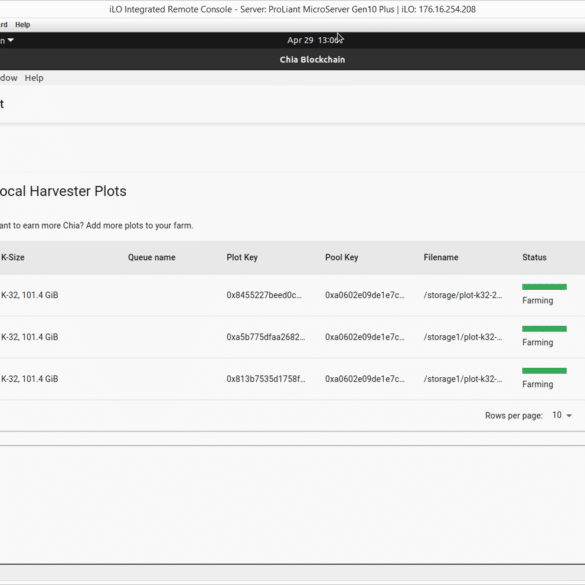Viewport: 585px width, 585px height.
Task: Open the Help menu in iLO console
Action: pyautogui.click(x=22, y=25)
